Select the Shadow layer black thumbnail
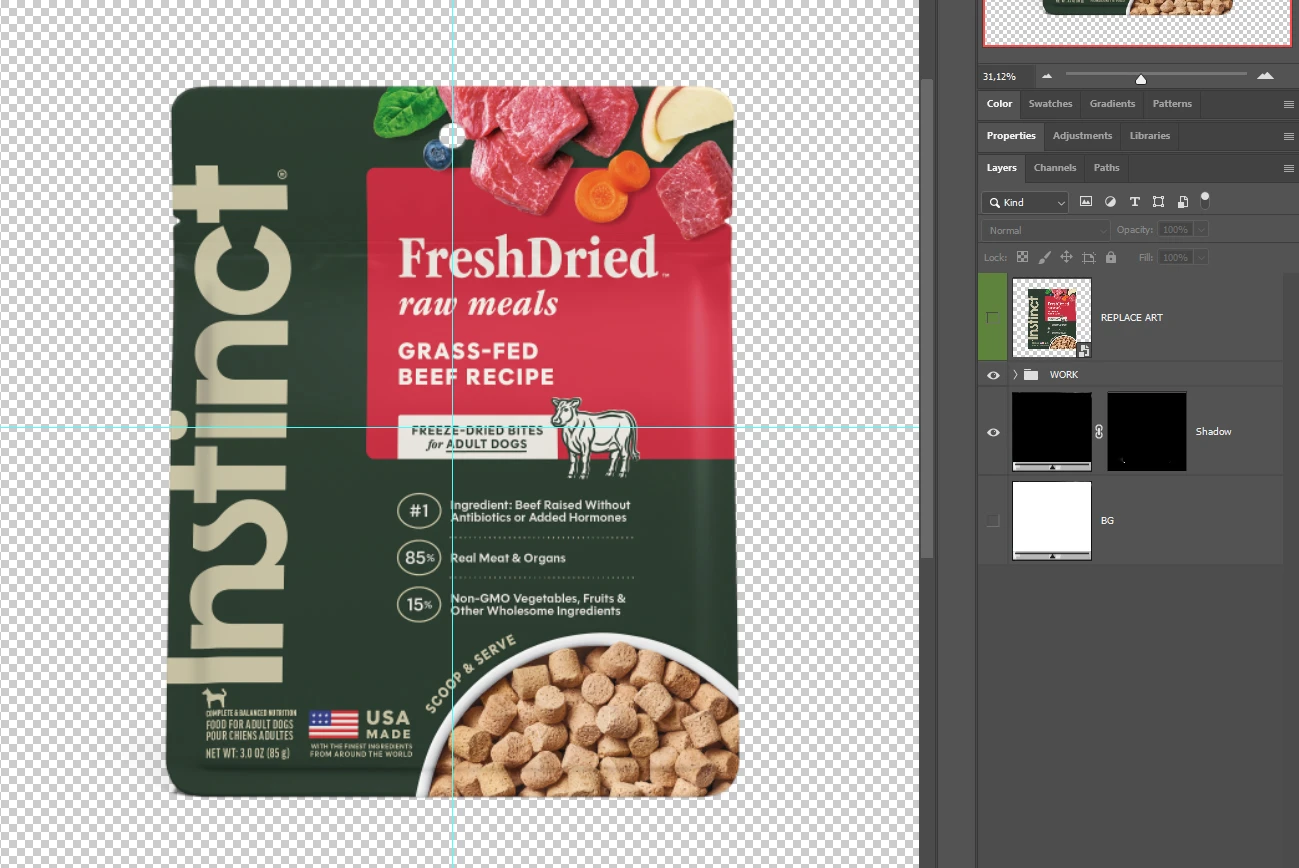The image size is (1299, 868). (1052, 432)
